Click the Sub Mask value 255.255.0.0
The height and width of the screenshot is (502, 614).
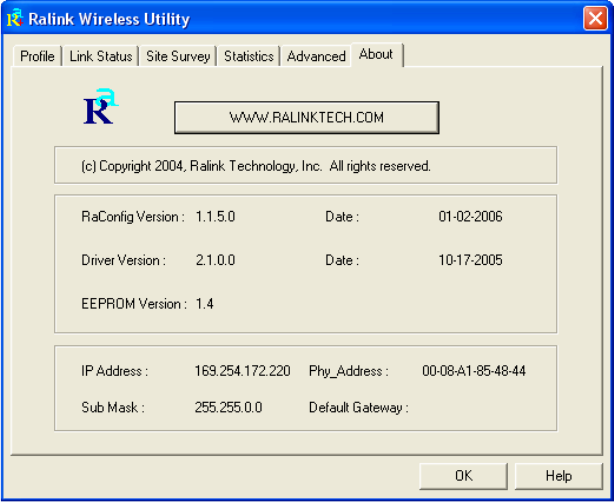[x=228, y=407]
